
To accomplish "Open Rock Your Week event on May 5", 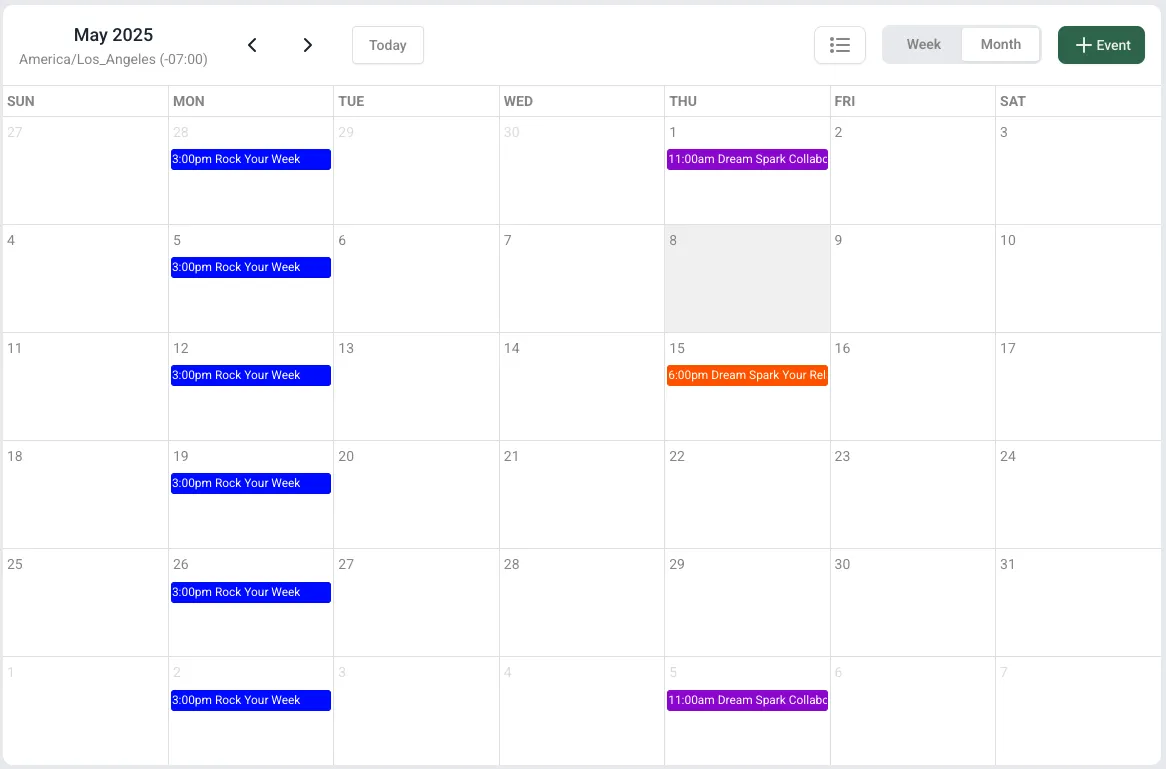I will pos(251,267).
